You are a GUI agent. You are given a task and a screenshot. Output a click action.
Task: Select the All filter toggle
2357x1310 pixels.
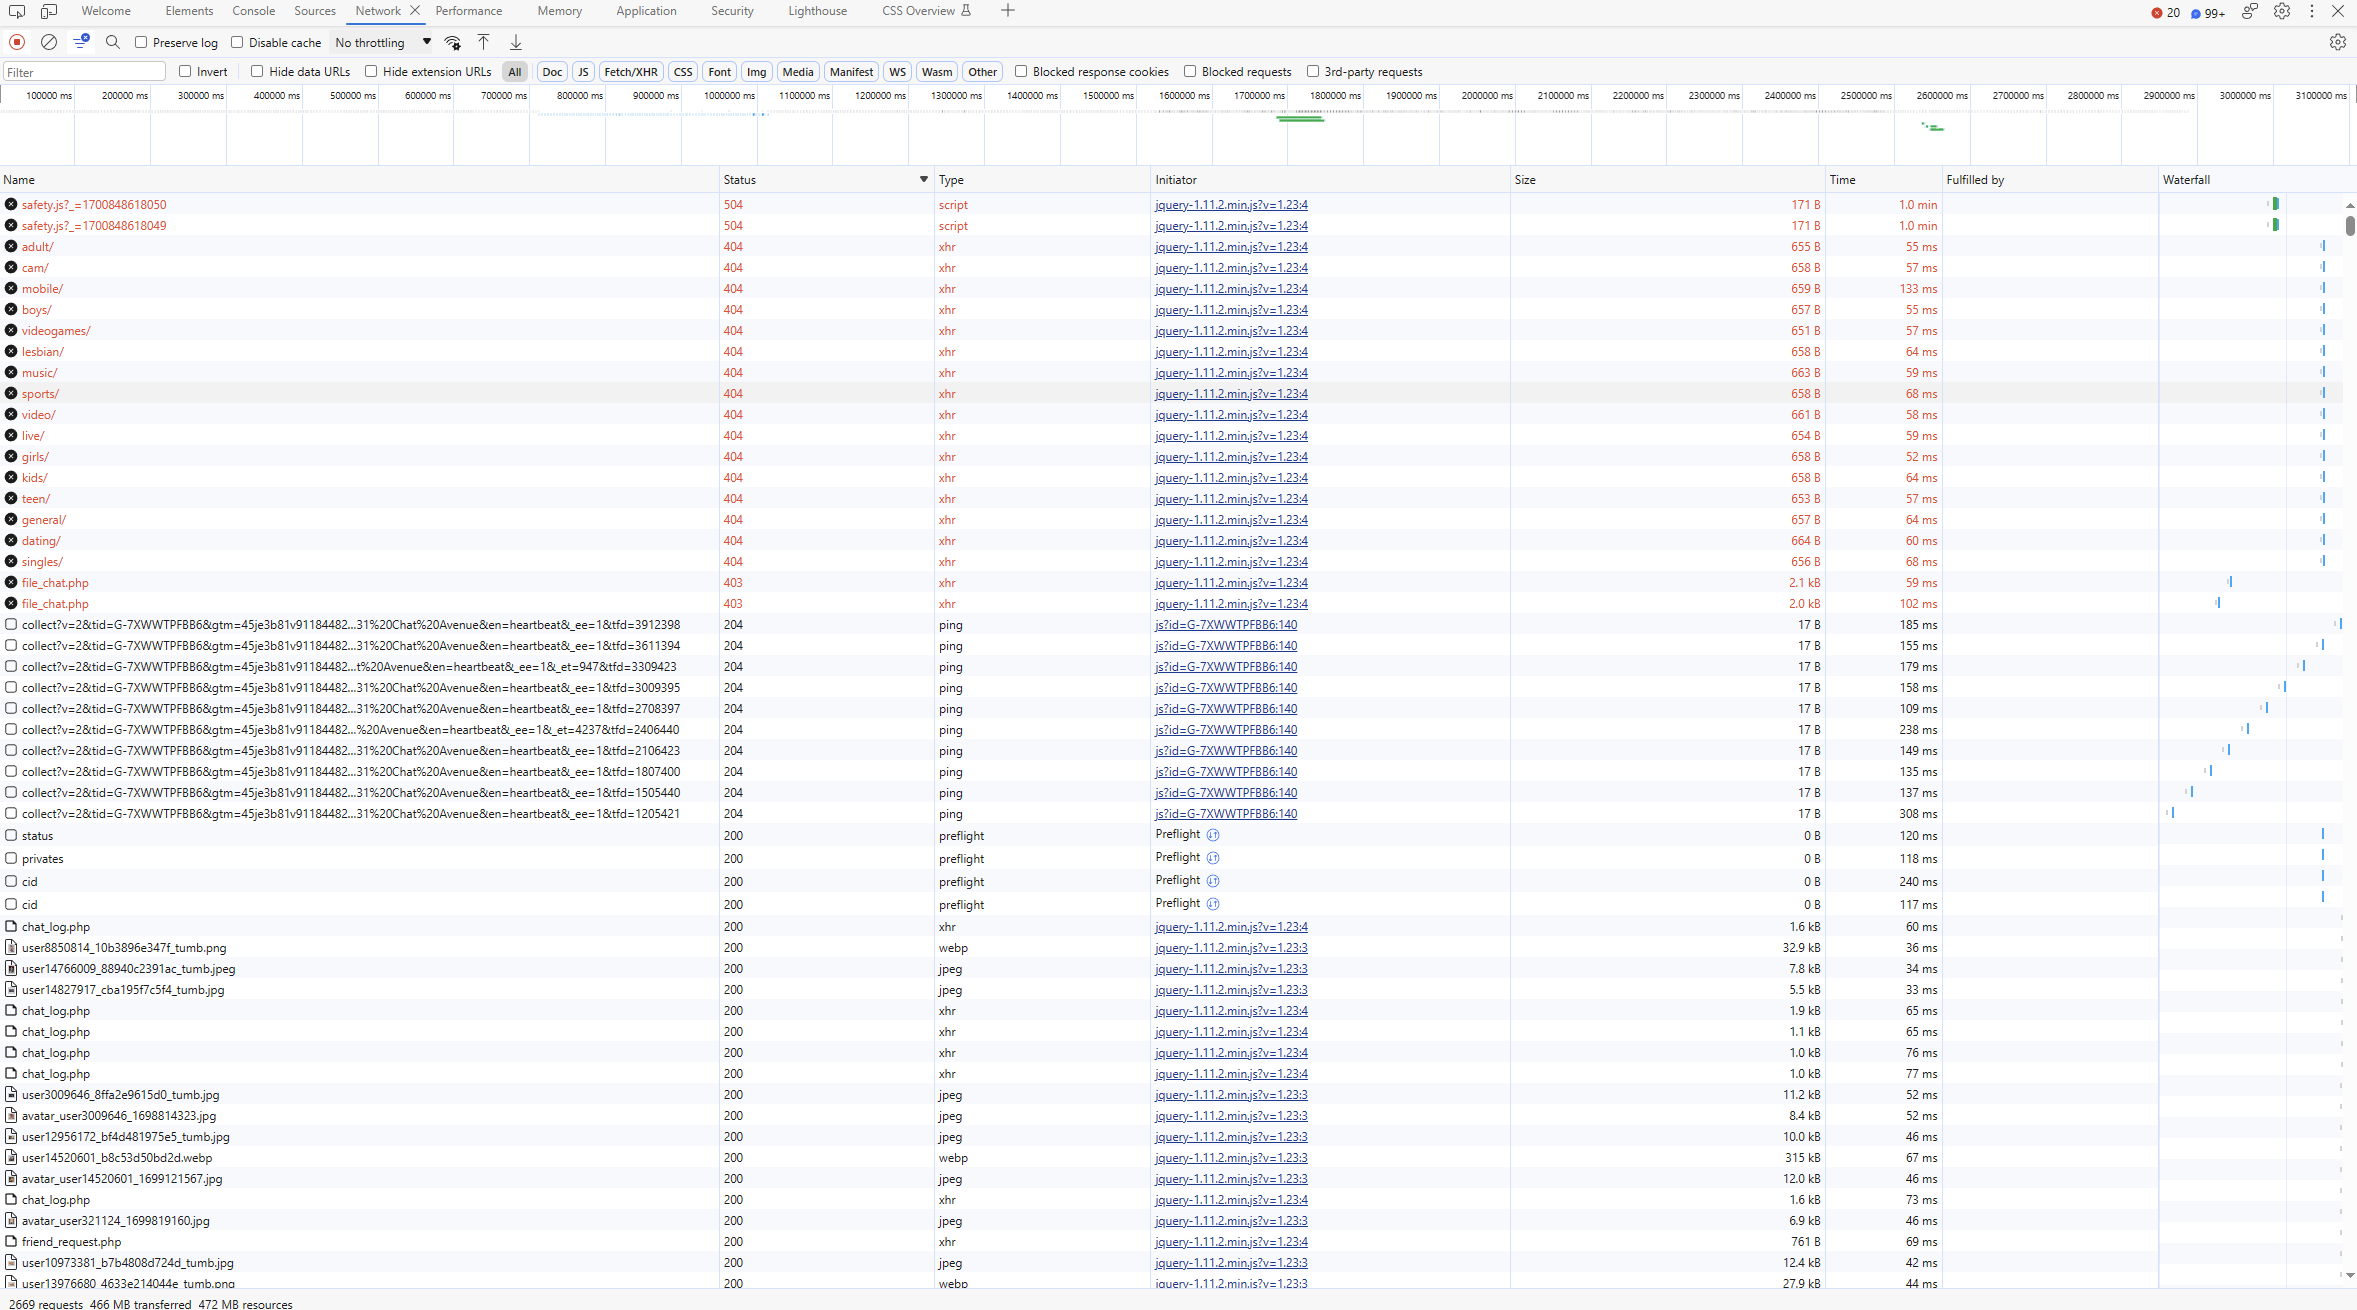click(x=515, y=72)
